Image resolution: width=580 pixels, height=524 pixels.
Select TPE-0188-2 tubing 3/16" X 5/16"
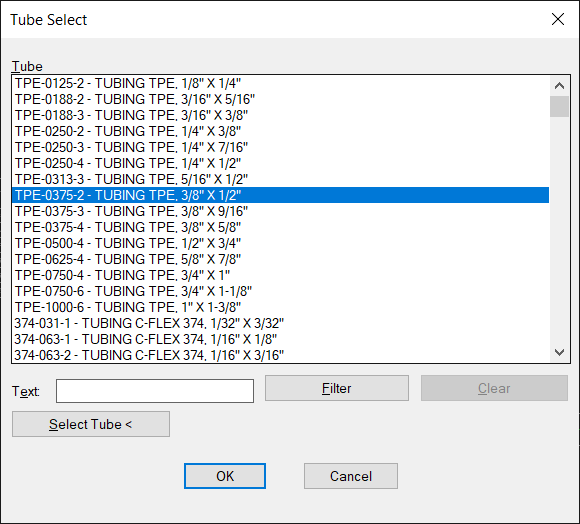pos(280,99)
